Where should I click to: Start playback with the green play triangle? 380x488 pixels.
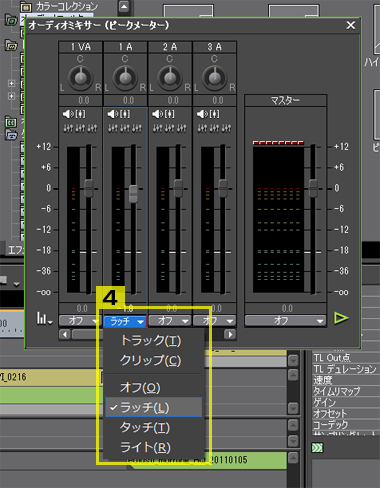click(x=341, y=318)
